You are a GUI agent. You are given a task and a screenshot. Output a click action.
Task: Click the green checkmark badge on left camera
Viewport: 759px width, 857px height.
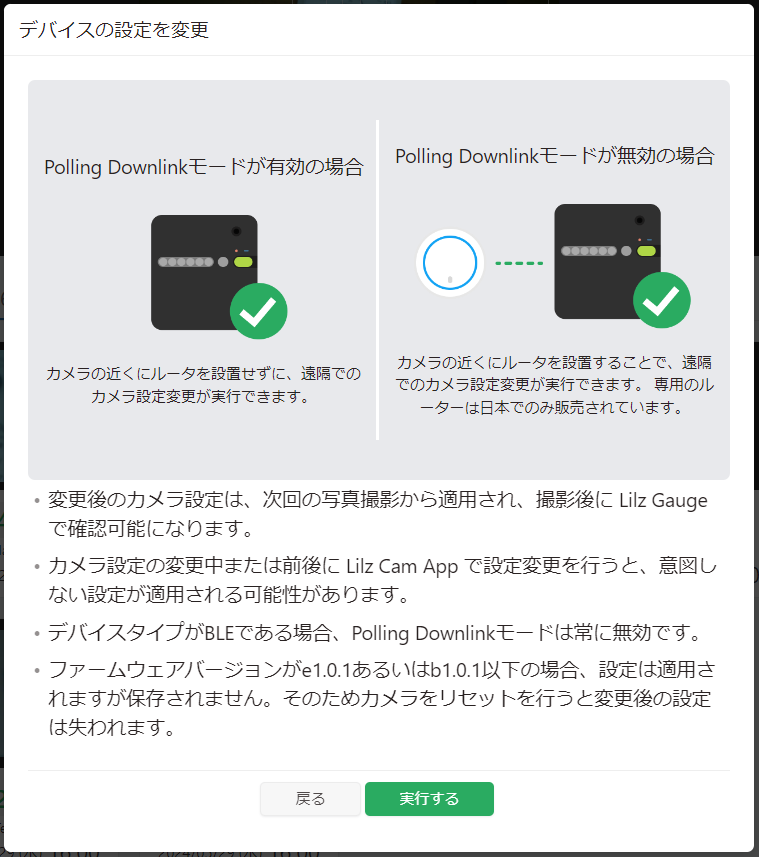258,311
